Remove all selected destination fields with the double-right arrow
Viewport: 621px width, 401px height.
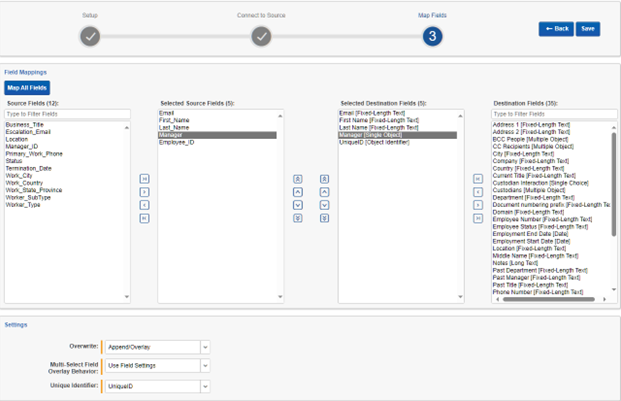pos(478,218)
